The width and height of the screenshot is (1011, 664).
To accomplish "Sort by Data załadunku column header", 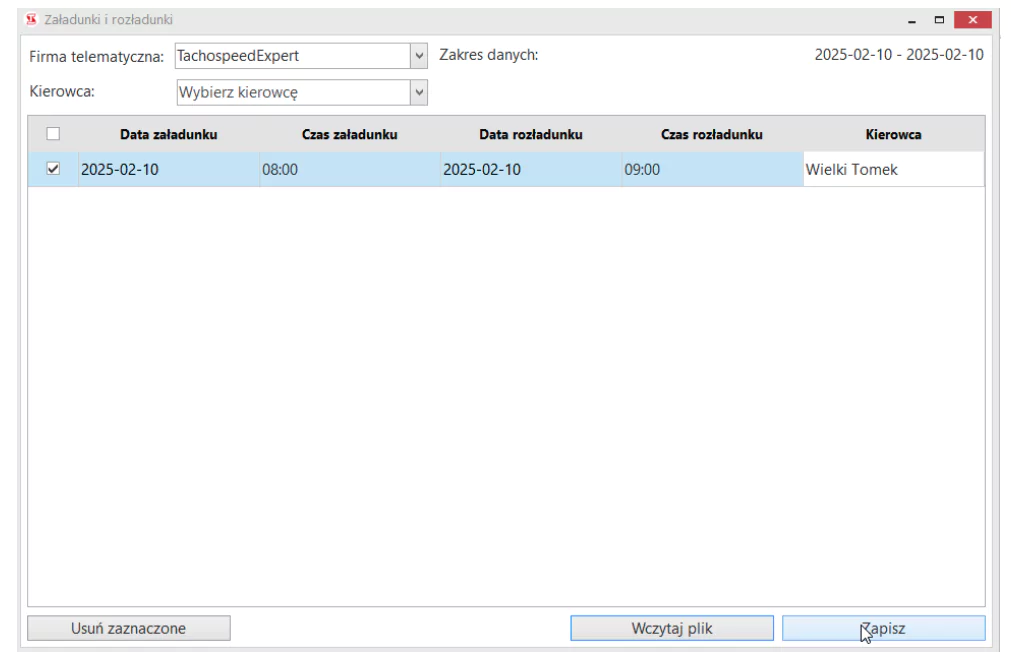I will pyautogui.click(x=169, y=134).
